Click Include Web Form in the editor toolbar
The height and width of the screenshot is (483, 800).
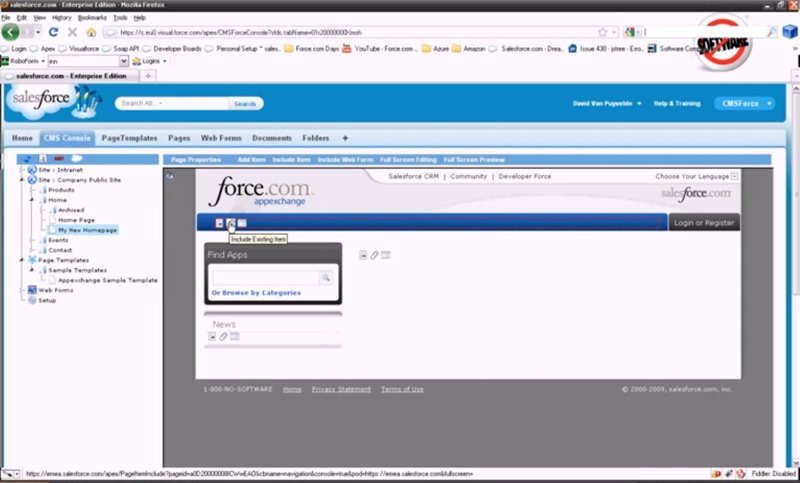point(345,160)
